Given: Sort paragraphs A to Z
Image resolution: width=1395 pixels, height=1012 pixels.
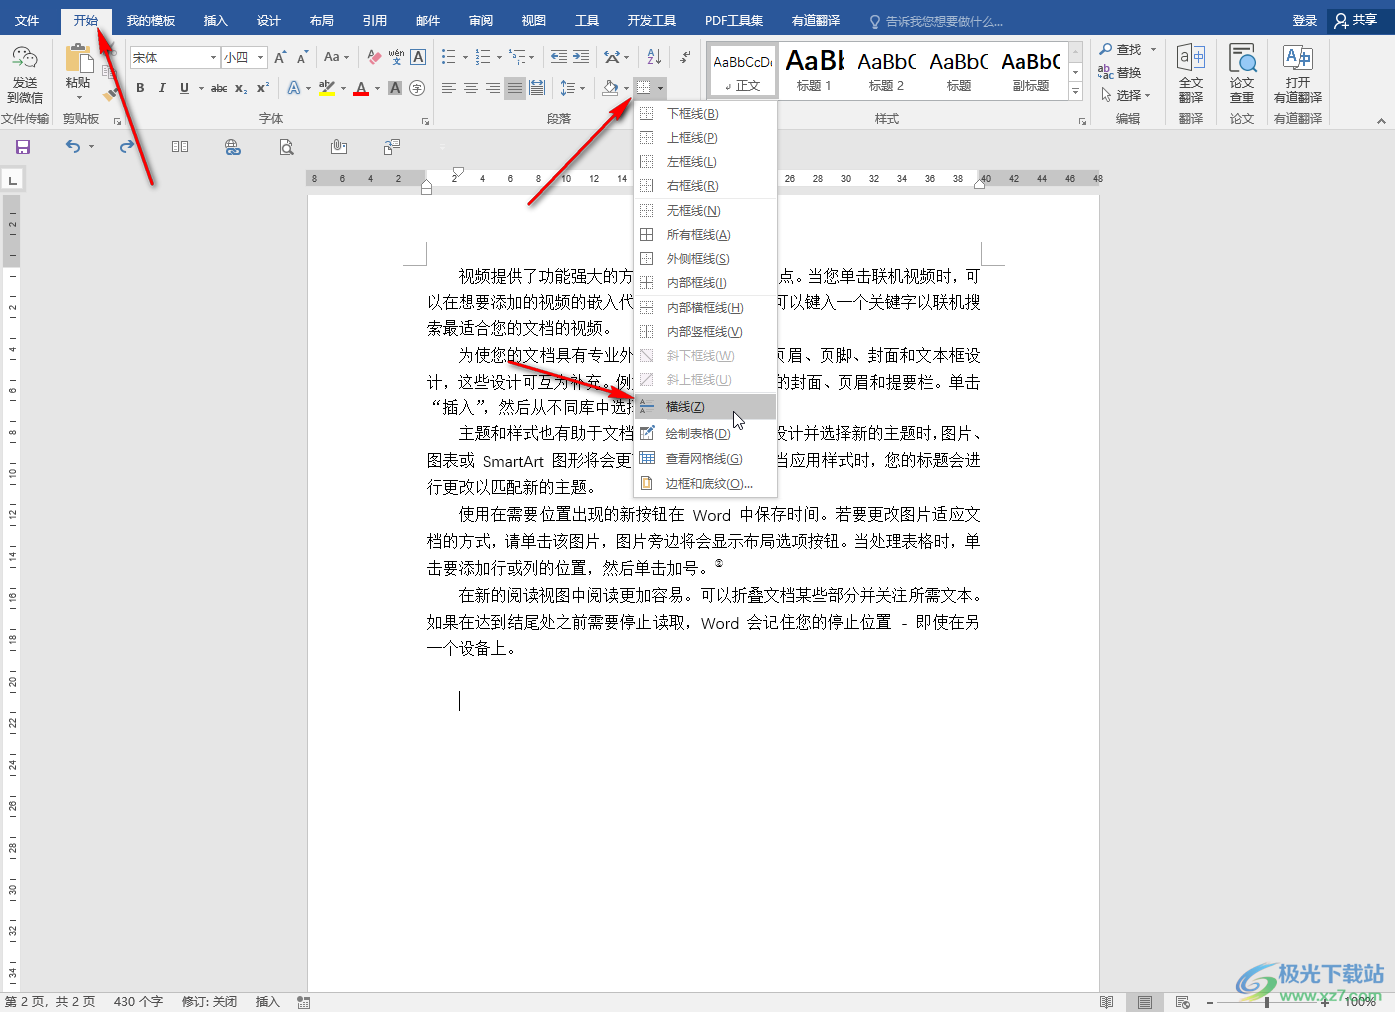Looking at the screenshot, I should tap(654, 57).
